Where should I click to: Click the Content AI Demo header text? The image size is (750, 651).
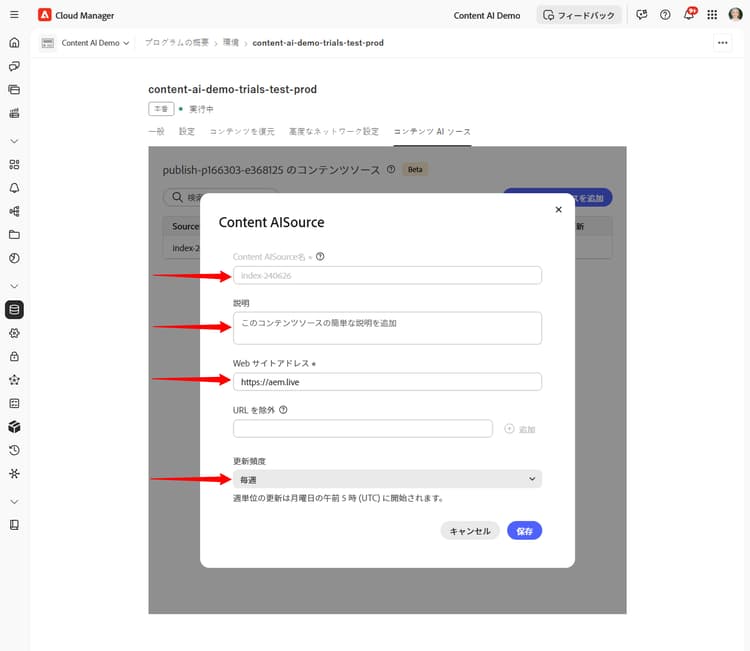[487, 15]
